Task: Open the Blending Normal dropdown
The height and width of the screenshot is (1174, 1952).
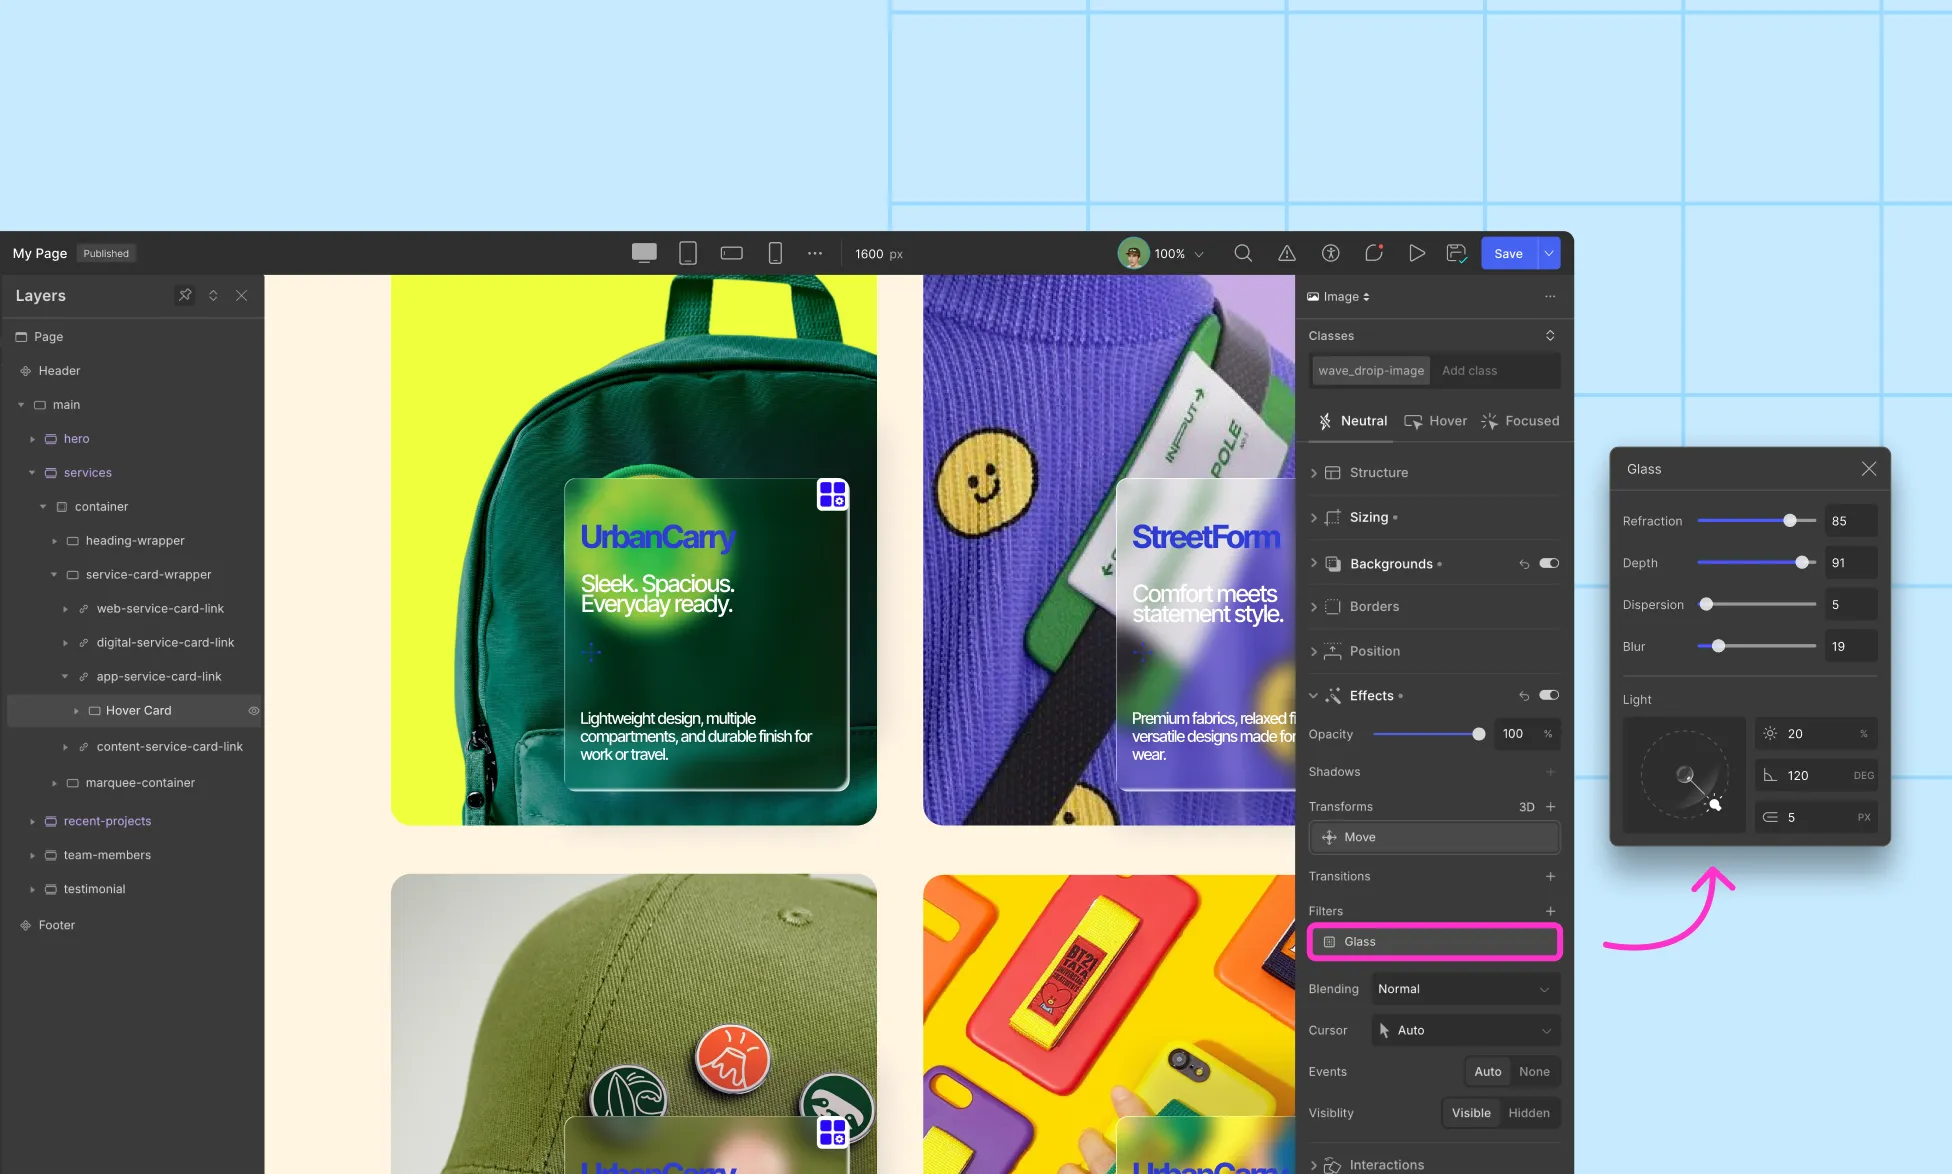Action: coord(1465,989)
